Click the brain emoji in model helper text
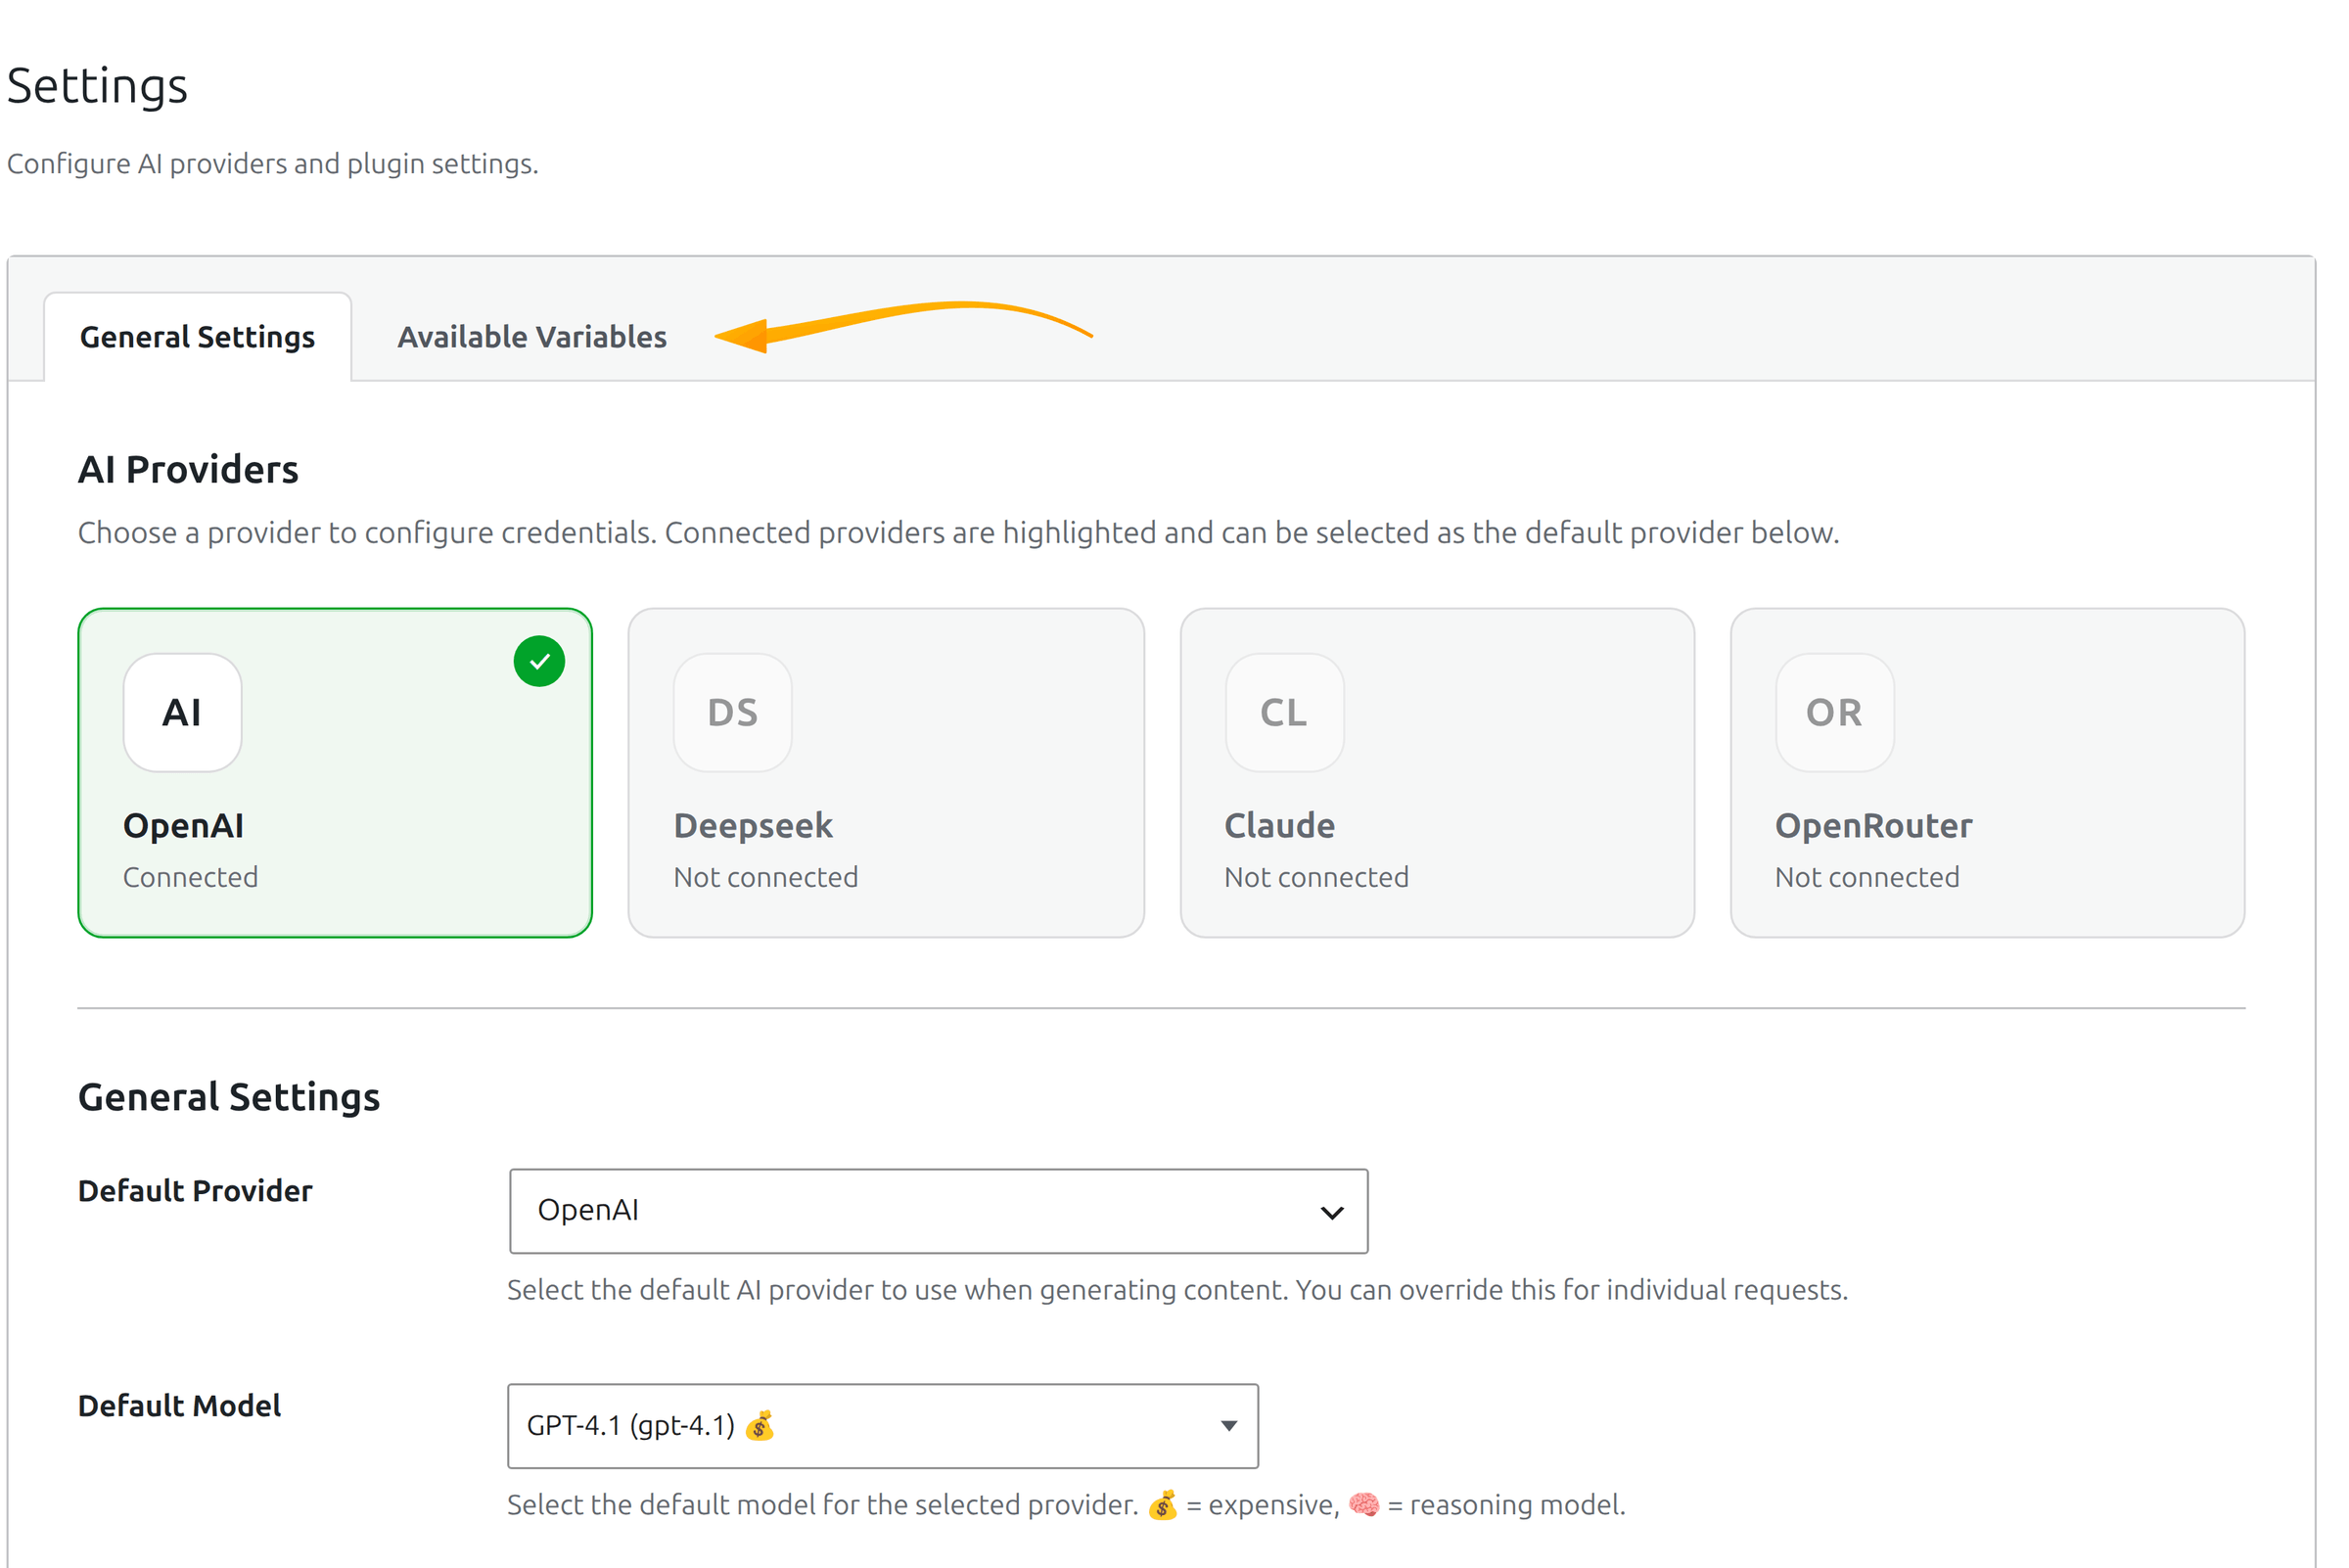The image size is (2349, 1568). (x=1364, y=1505)
